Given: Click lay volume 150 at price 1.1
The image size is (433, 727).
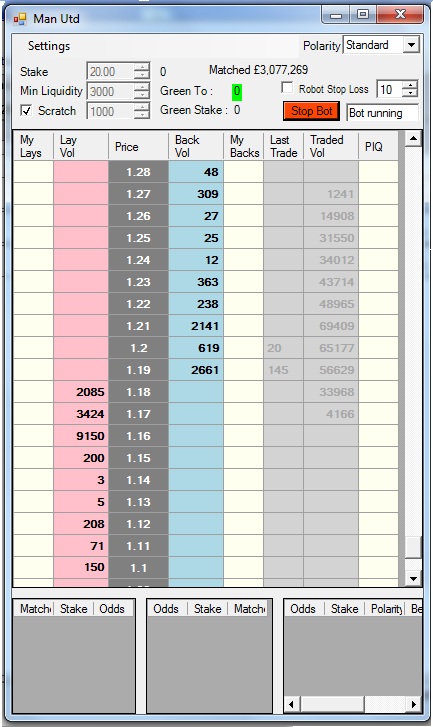Looking at the screenshot, I should tap(81, 568).
